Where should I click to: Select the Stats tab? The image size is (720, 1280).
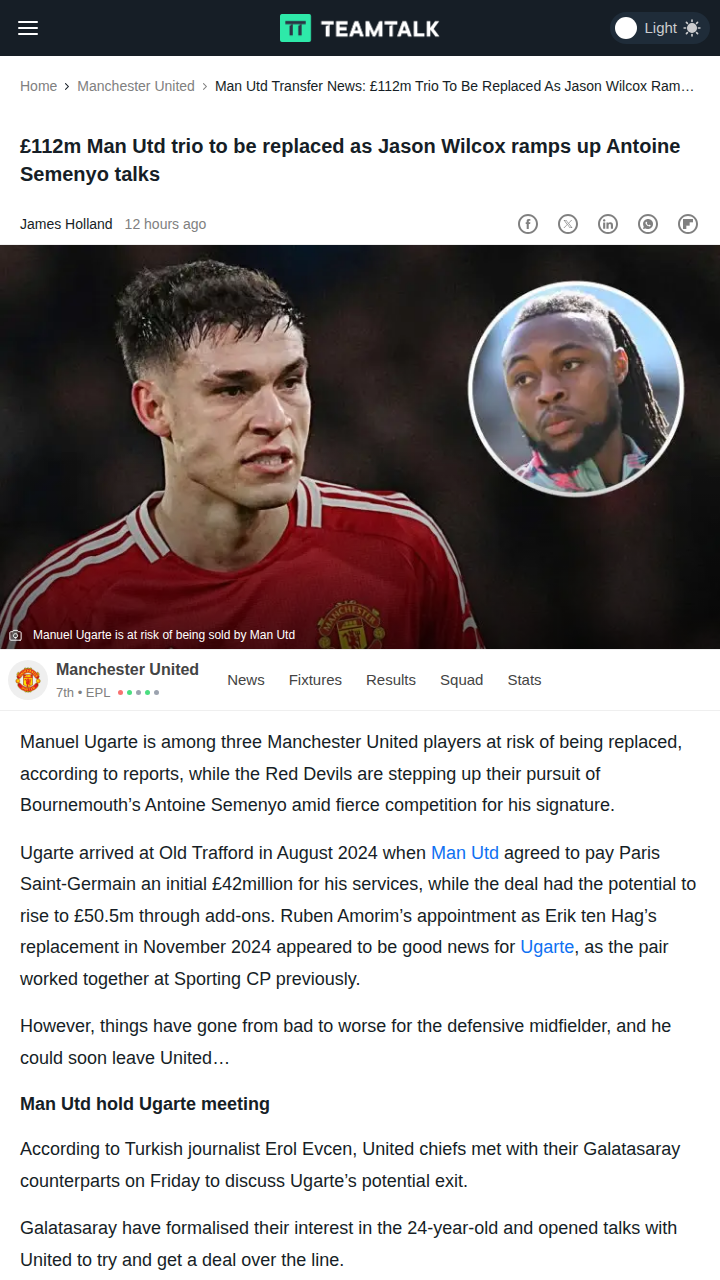pyautogui.click(x=524, y=680)
